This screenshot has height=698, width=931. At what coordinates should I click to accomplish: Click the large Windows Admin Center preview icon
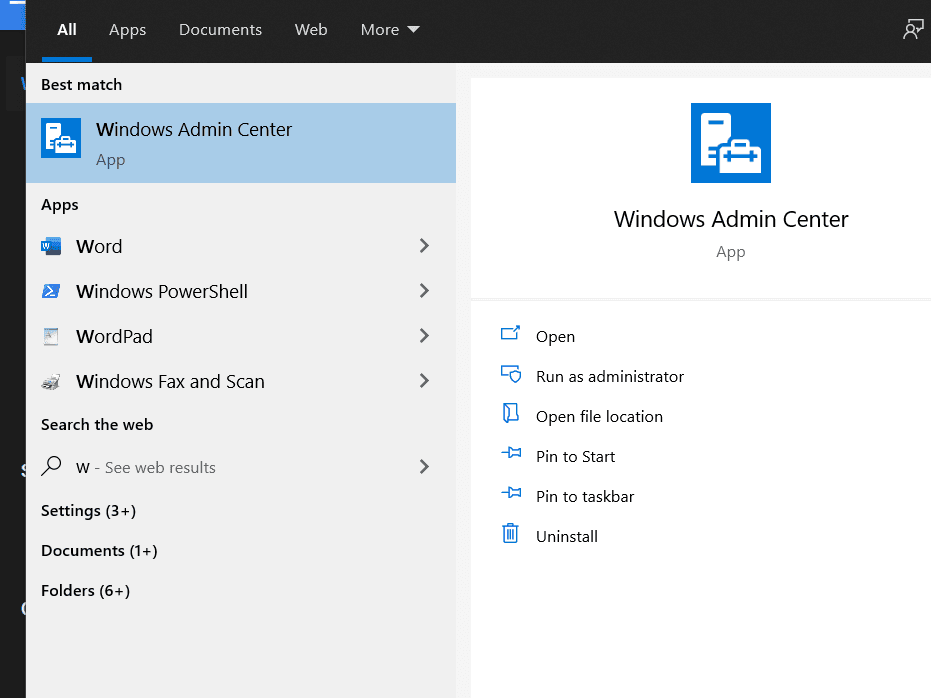[730, 143]
